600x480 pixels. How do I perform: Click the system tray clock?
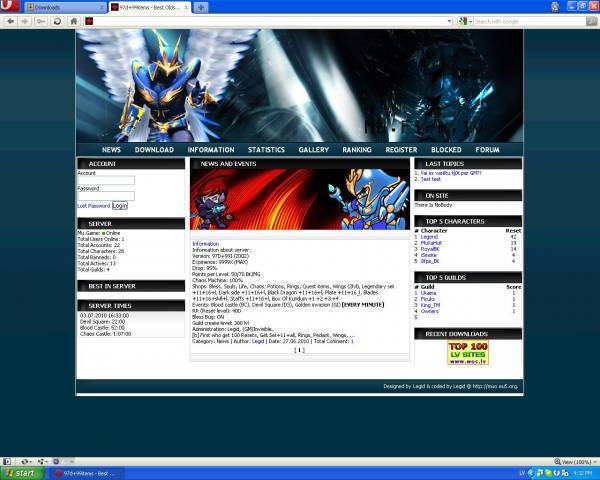(583, 473)
